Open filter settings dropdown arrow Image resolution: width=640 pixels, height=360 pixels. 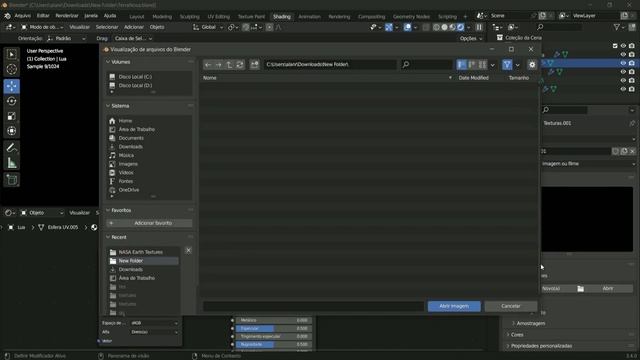(x=518, y=65)
